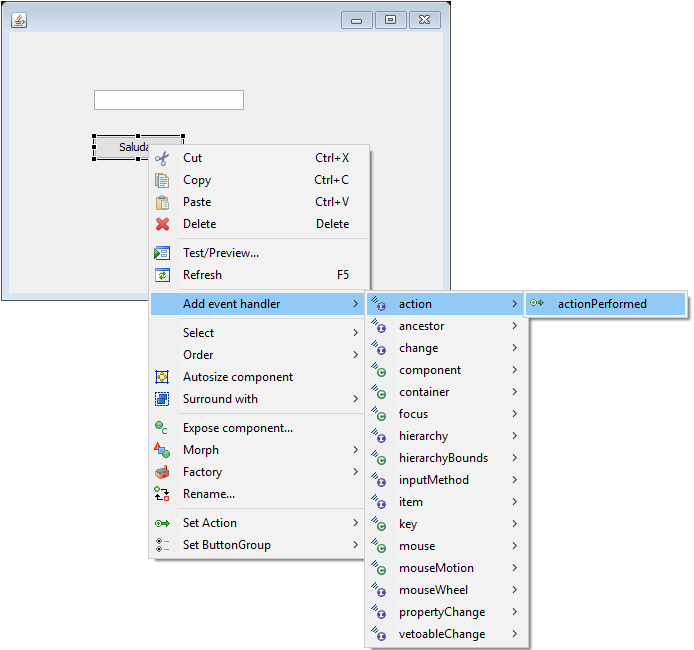Click the red Delete X icon

pyautogui.click(x=162, y=224)
